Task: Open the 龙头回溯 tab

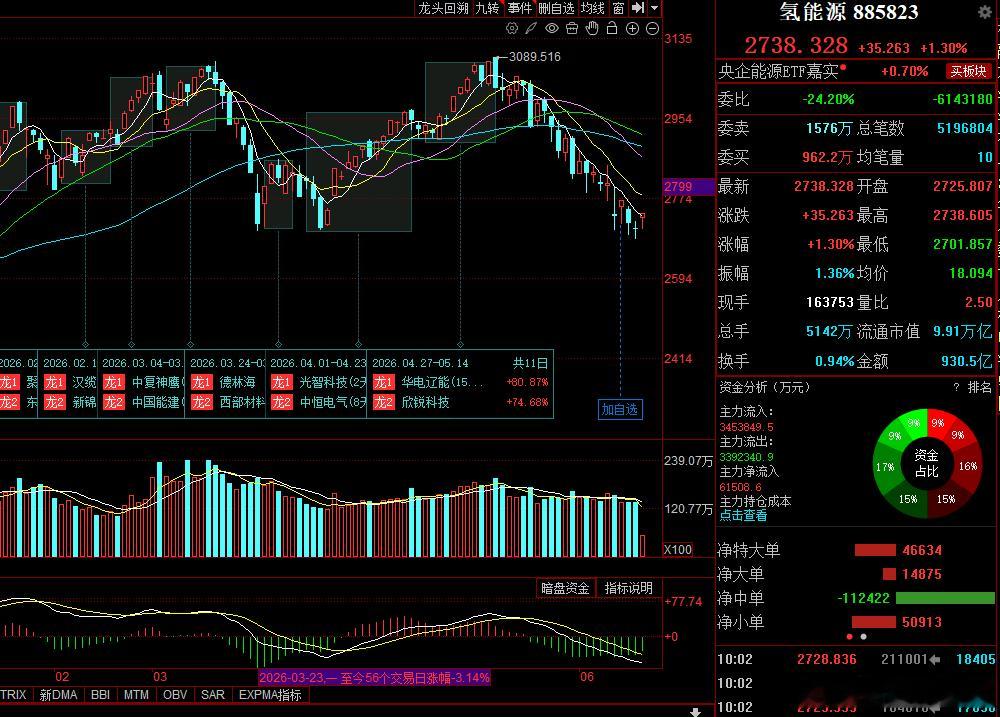Action: tap(443, 8)
